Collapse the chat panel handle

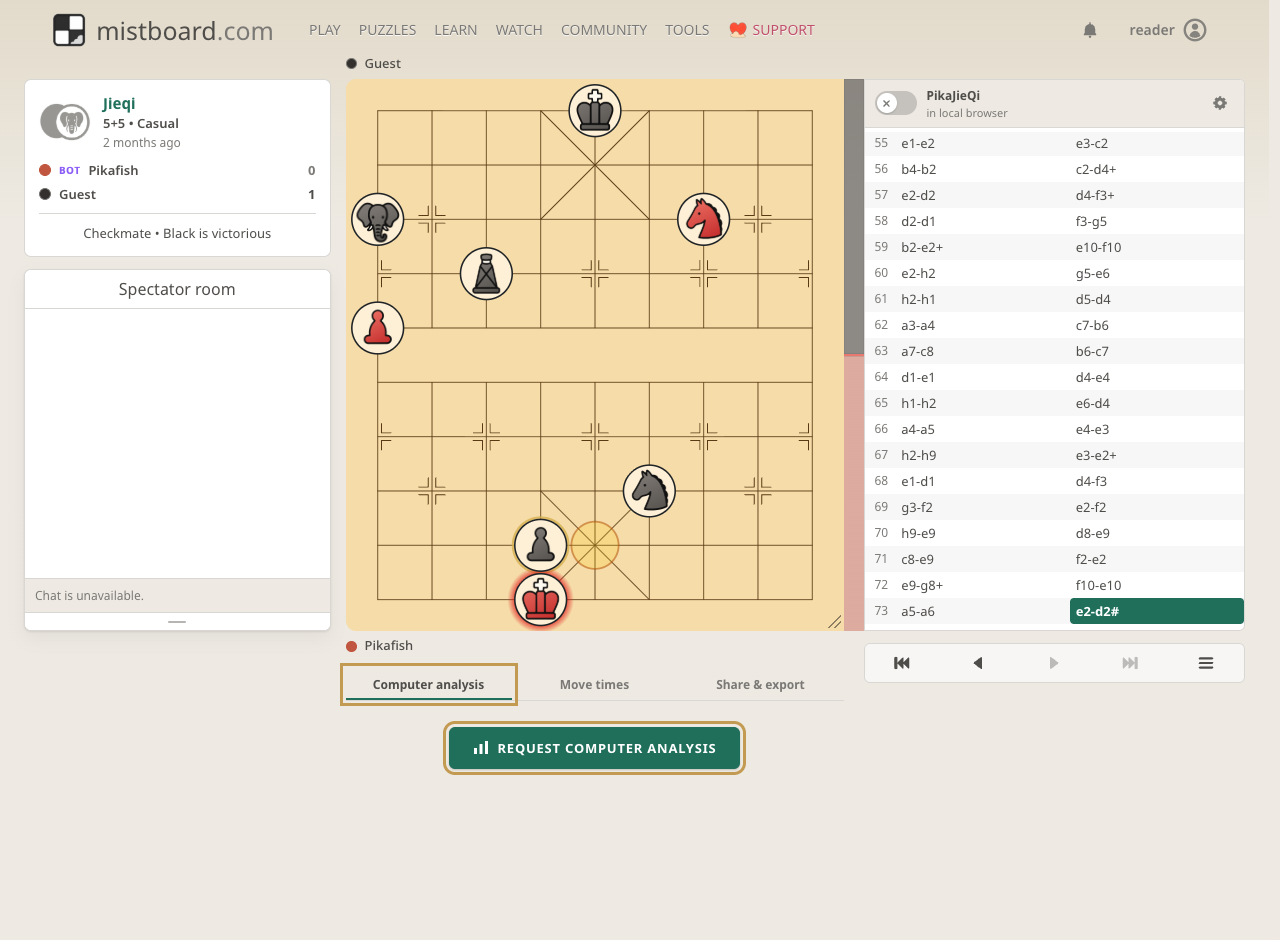pos(177,622)
